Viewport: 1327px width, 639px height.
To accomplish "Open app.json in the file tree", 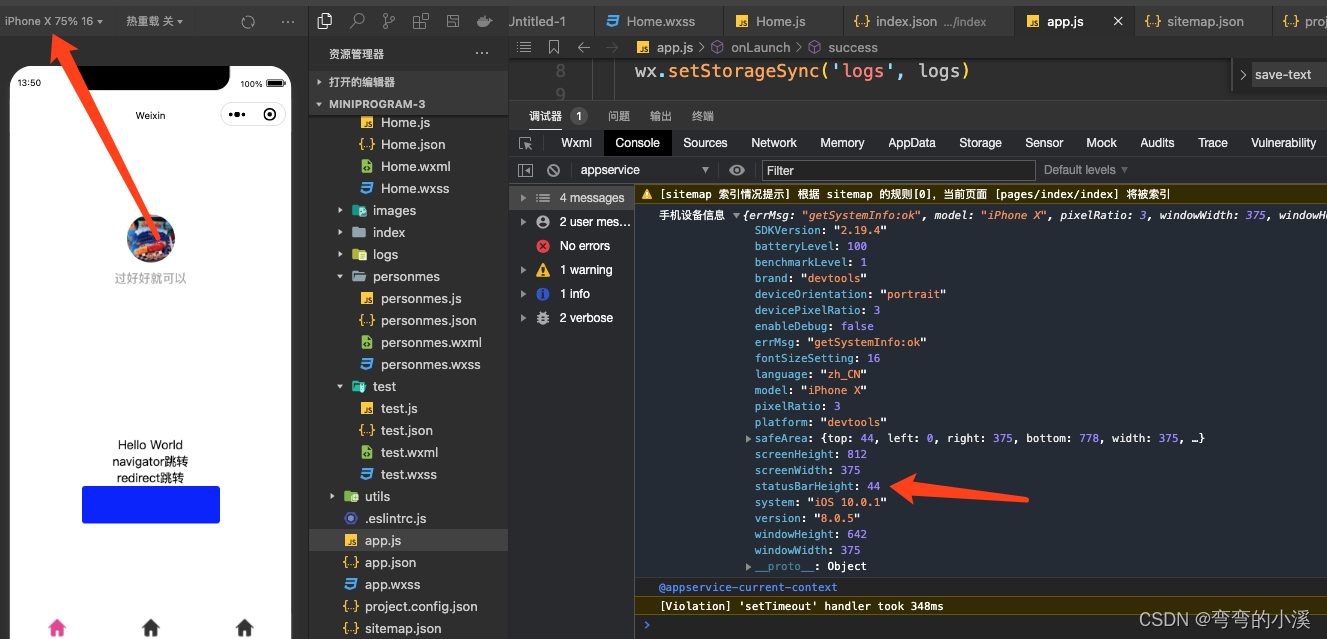I will pyautogui.click(x=390, y=562).
